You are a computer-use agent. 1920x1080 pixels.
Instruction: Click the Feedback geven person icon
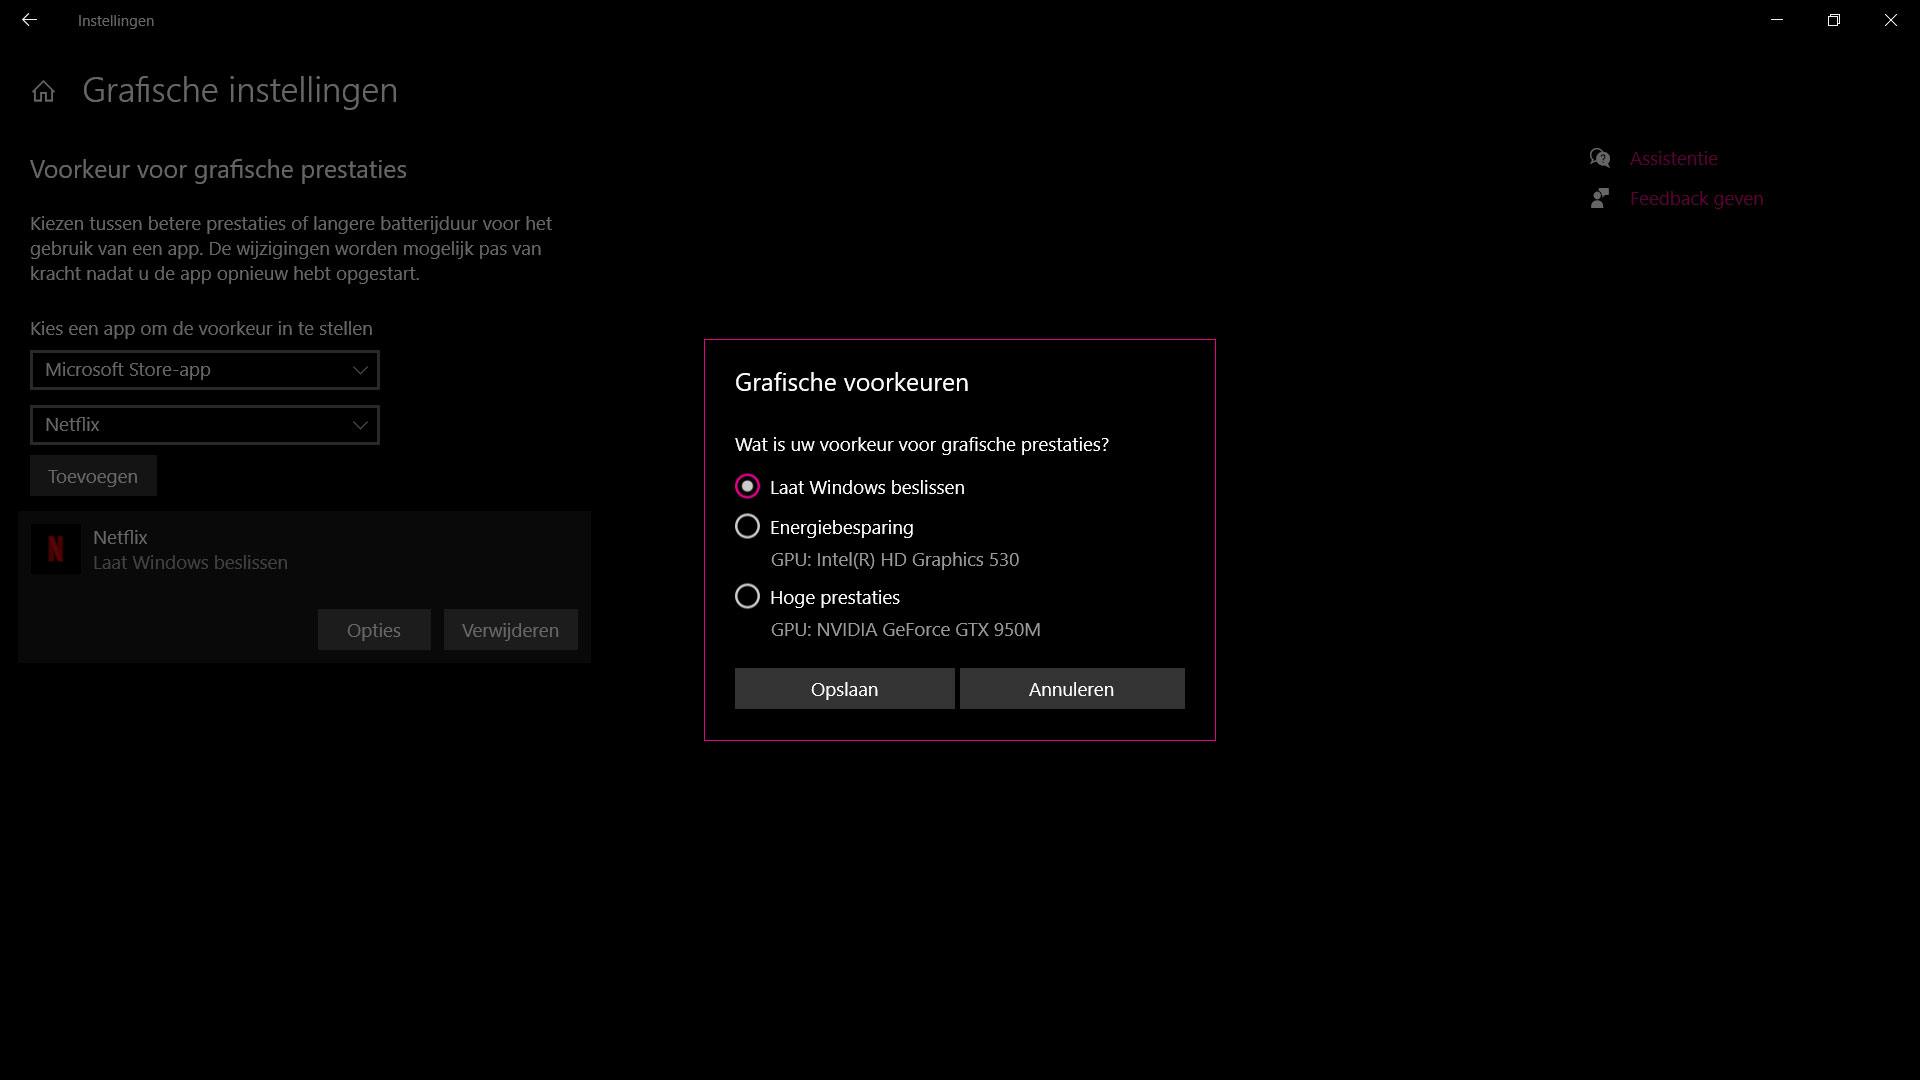[1600, 198]
